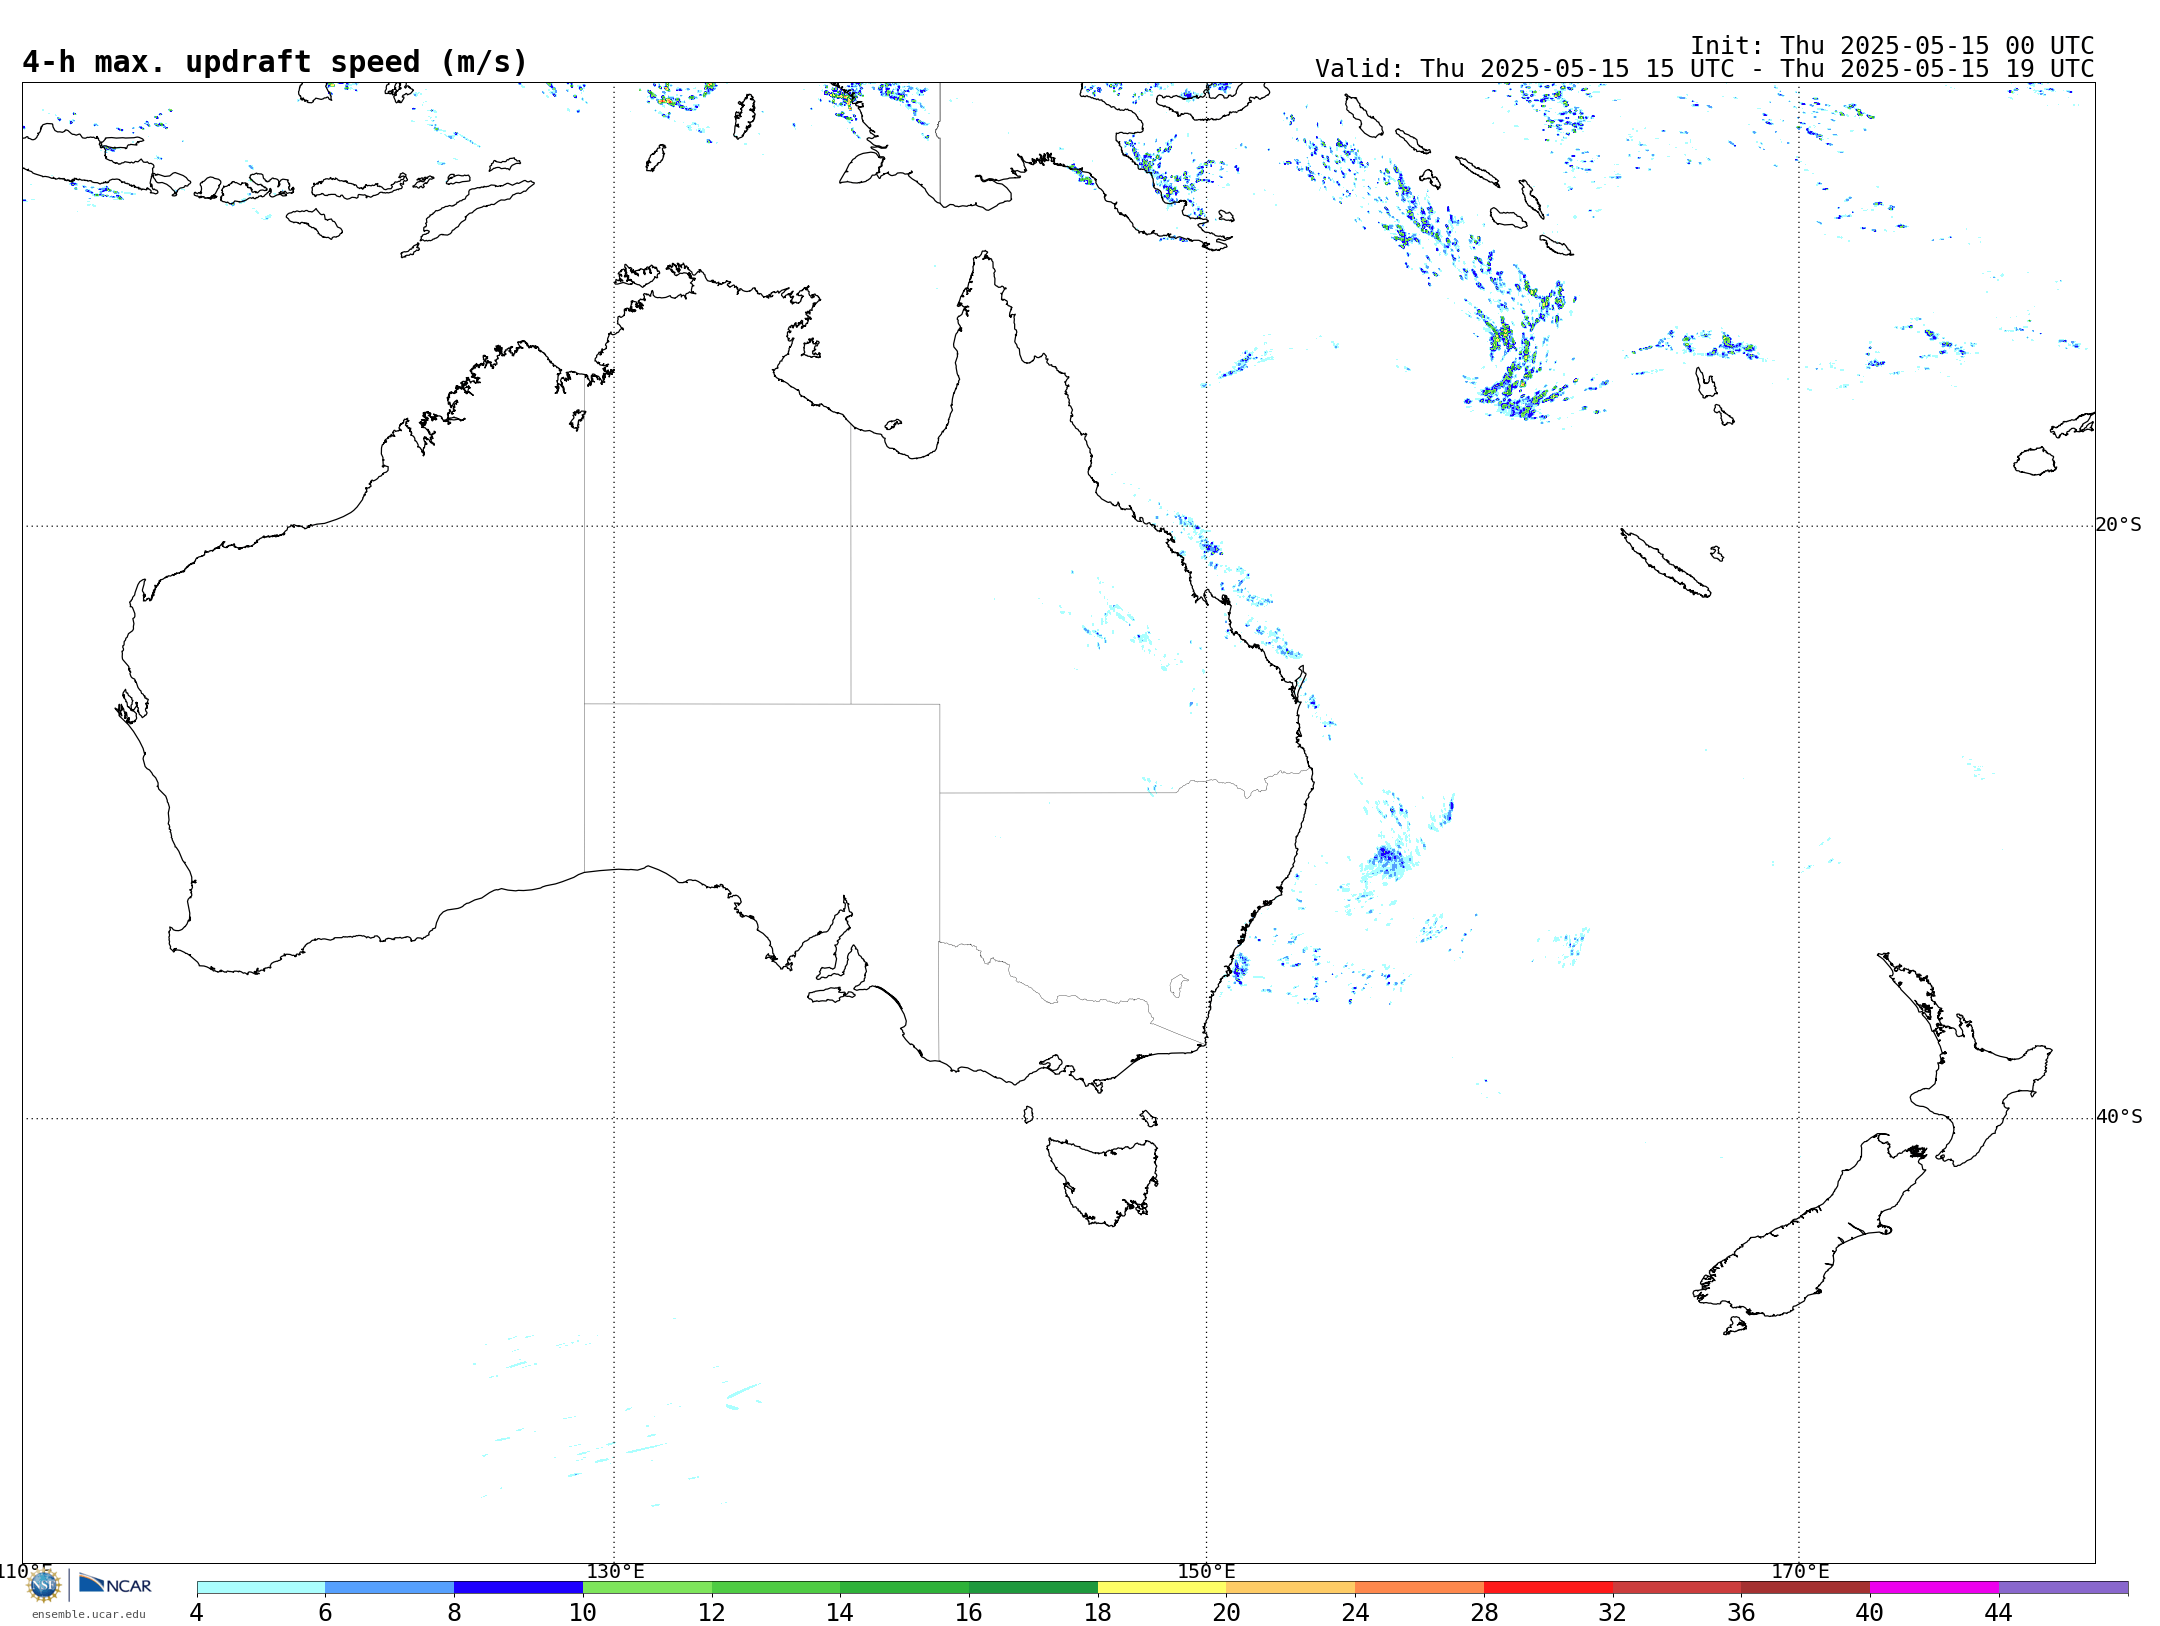Click the light blue 6–8 colorbar segment
The height and width of the screenshot is (1626, 2160).
(x=390, y=1588)
